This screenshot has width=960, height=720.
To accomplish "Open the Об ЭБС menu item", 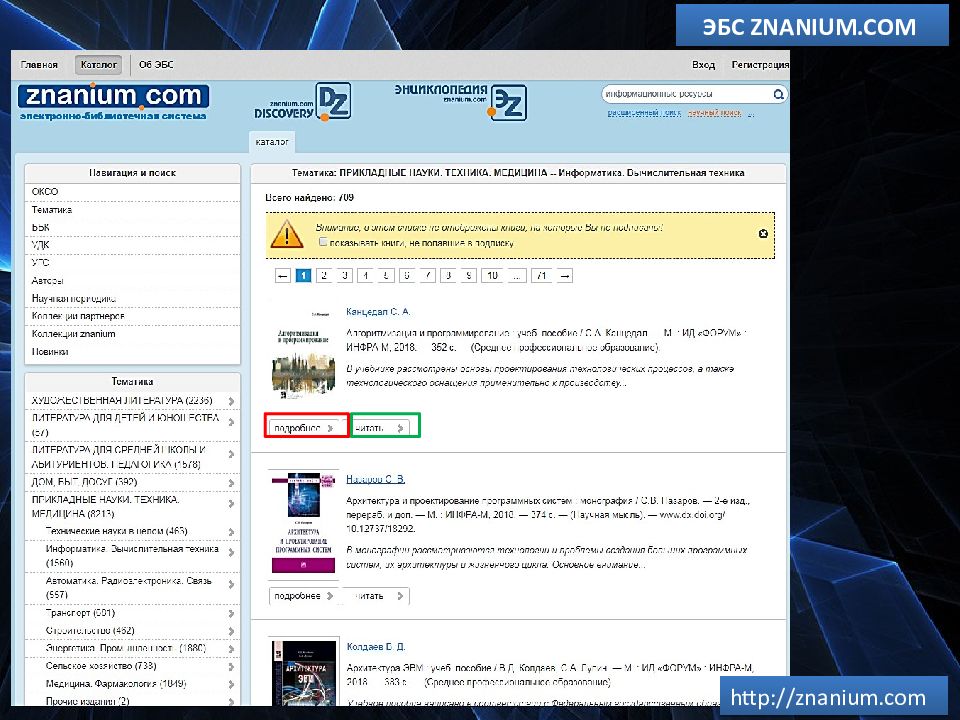I will pos(156,65).
